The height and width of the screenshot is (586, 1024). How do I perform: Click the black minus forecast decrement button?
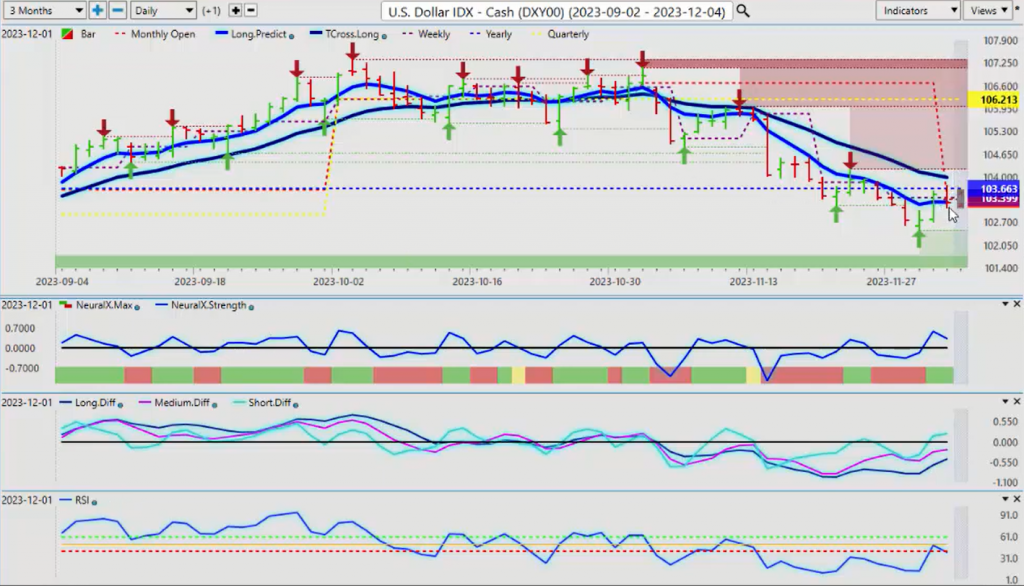(x=250, y=10)
